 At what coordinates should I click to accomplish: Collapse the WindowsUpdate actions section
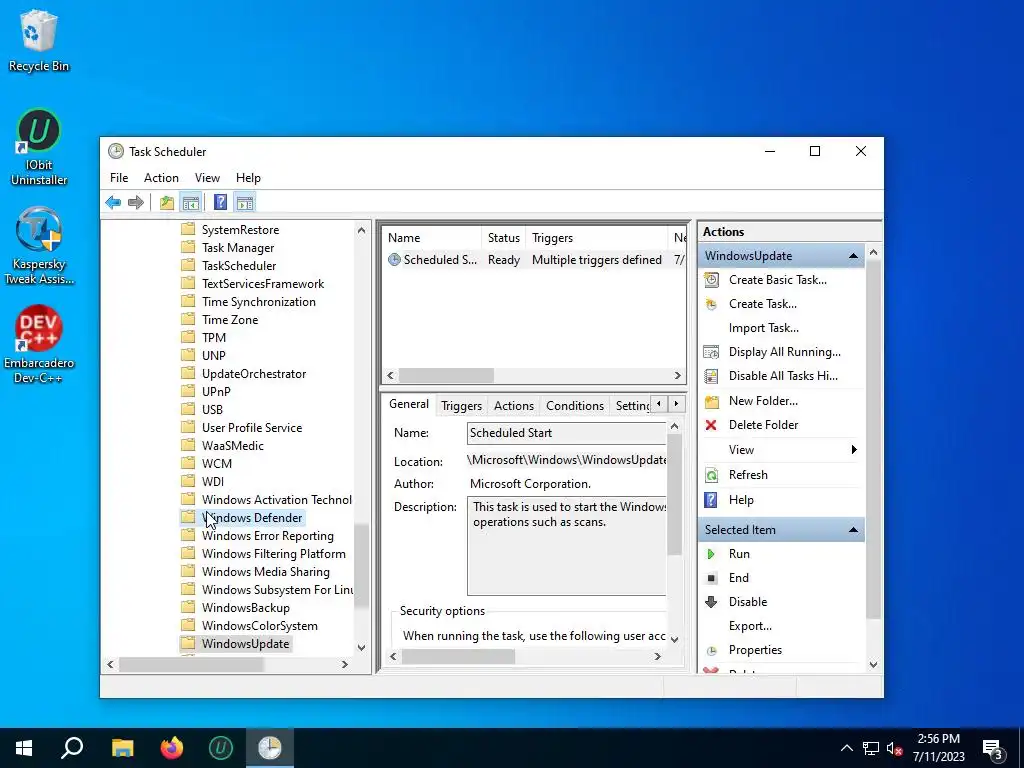click(853, 256)
